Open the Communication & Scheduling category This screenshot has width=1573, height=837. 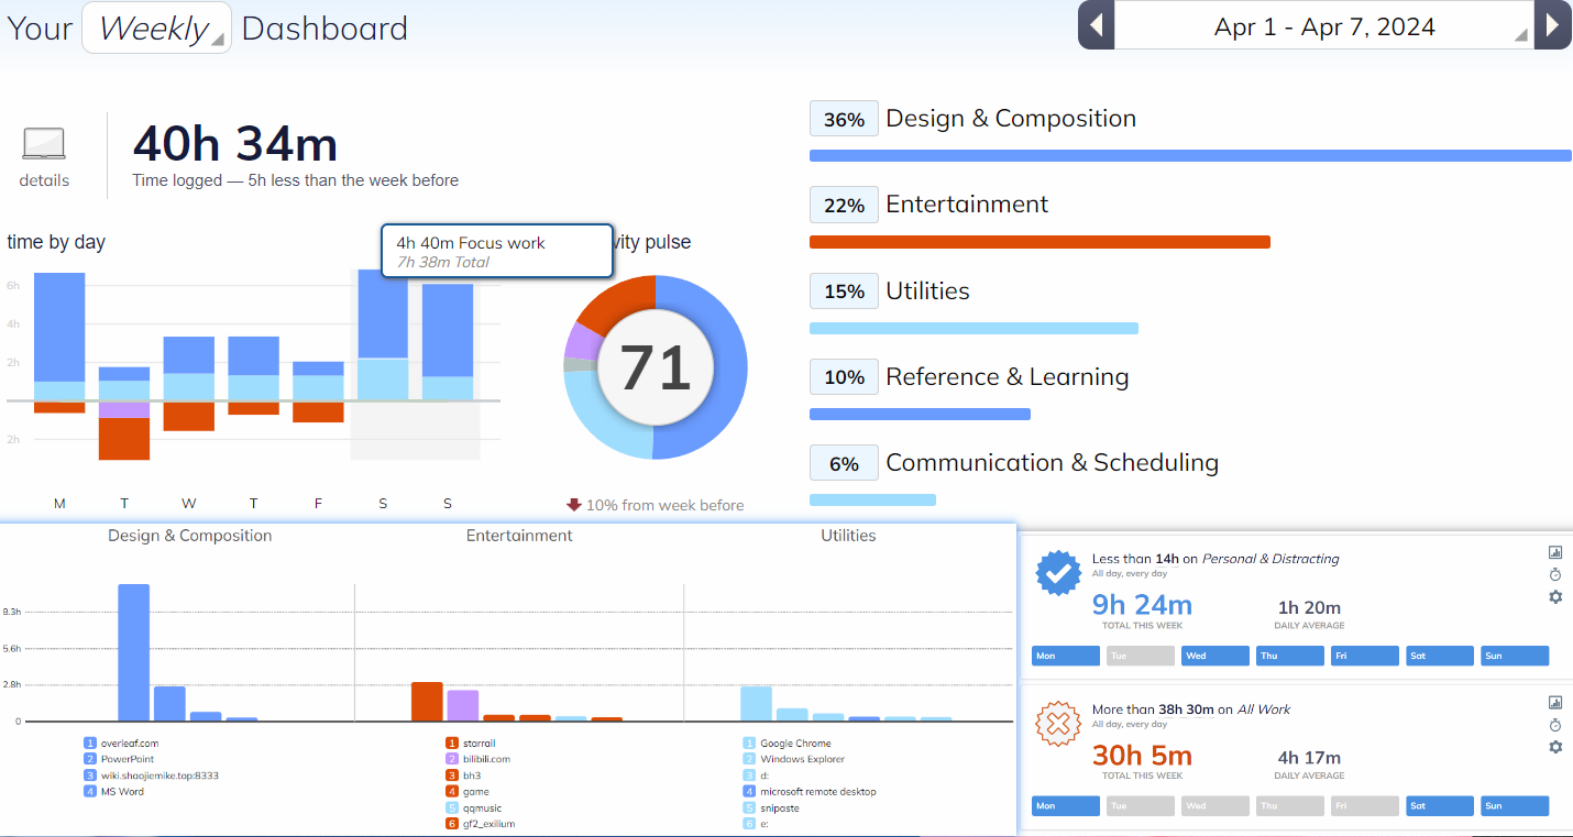[1051, 463]
